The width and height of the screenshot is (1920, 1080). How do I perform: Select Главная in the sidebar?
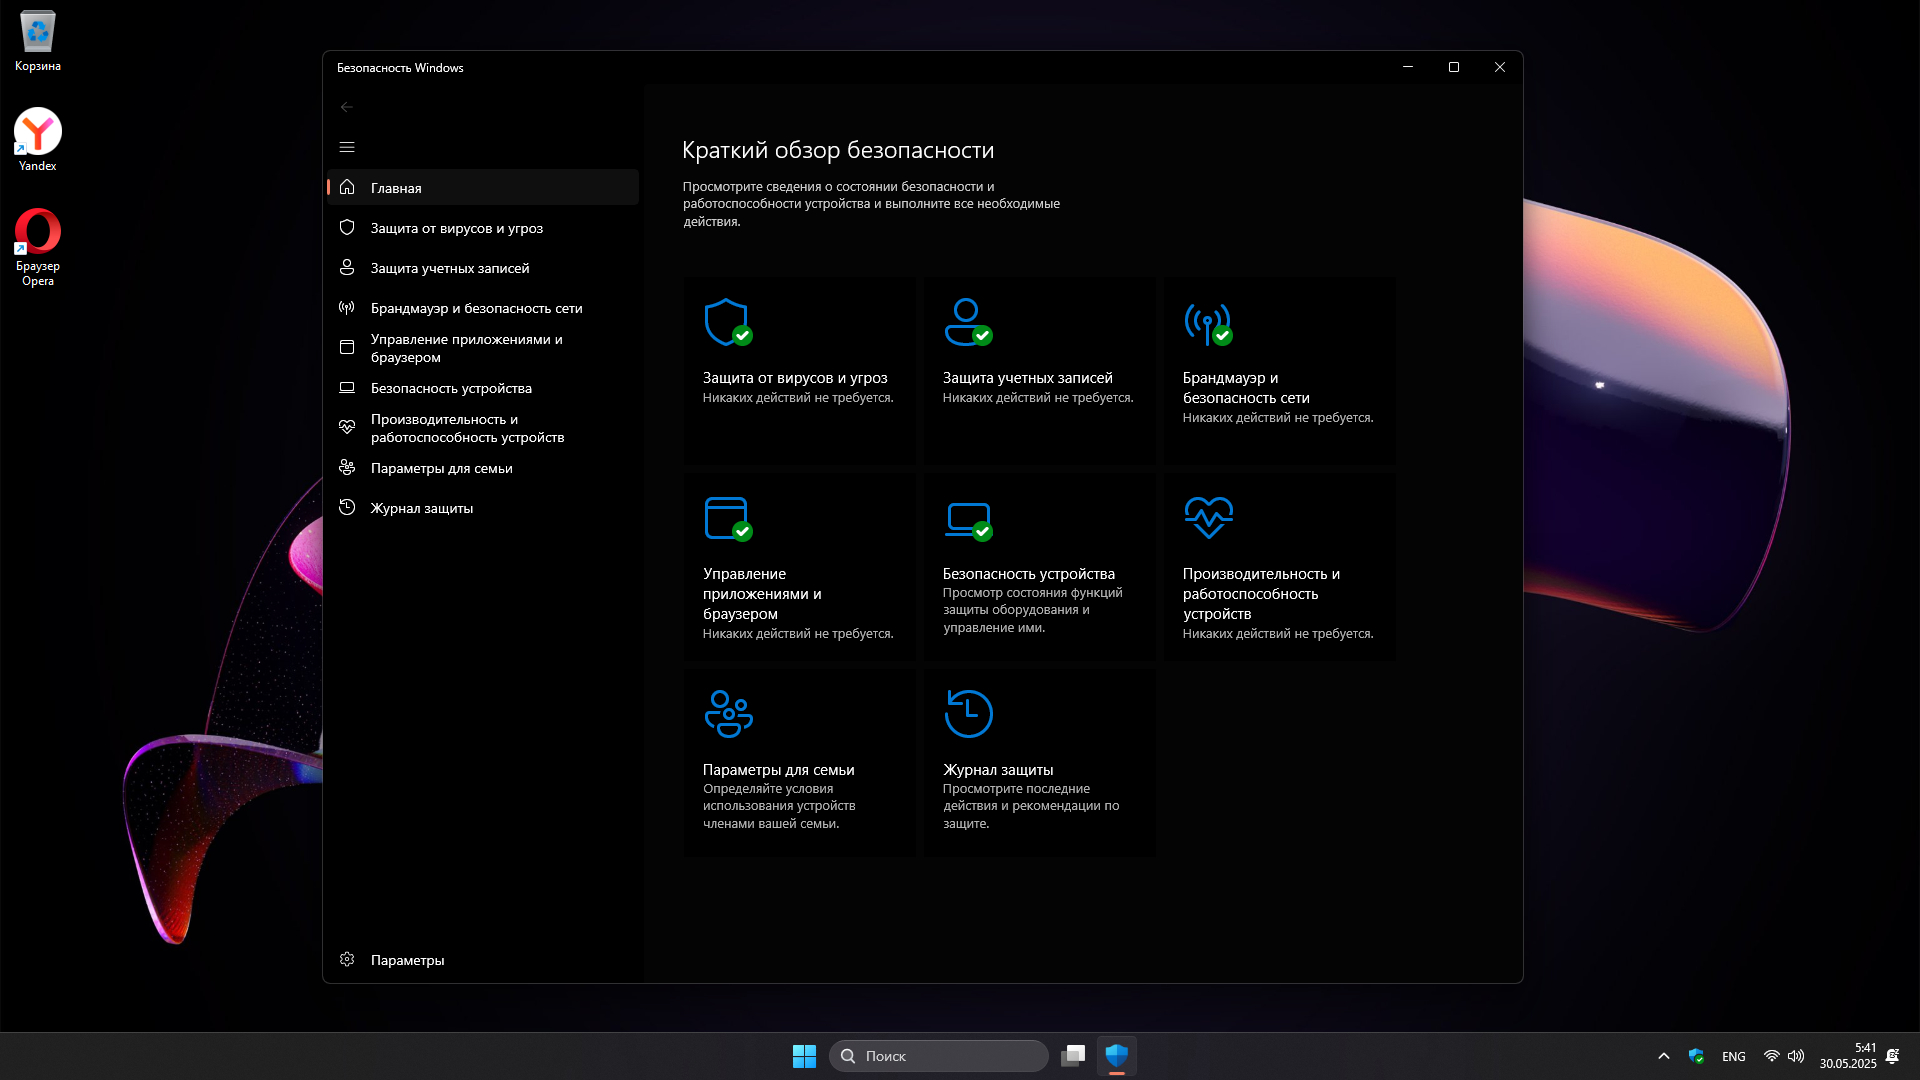coord(396,188)
